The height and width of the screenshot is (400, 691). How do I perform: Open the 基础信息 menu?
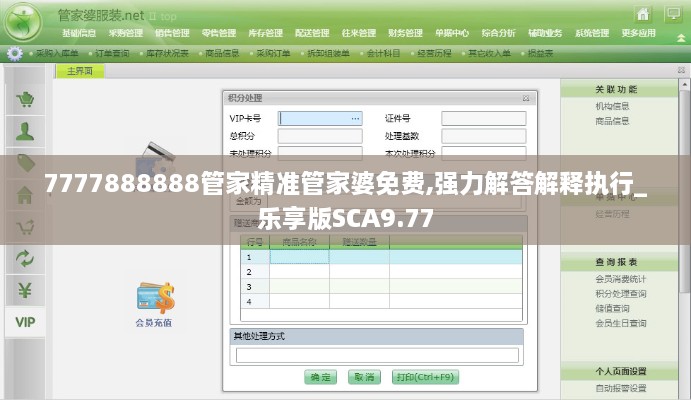pos(79,33)
